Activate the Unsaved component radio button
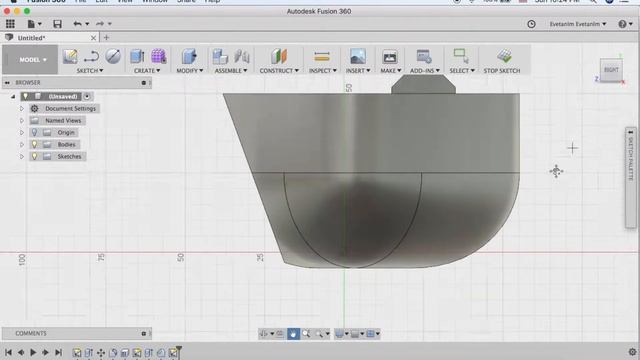 coord(87,97)
